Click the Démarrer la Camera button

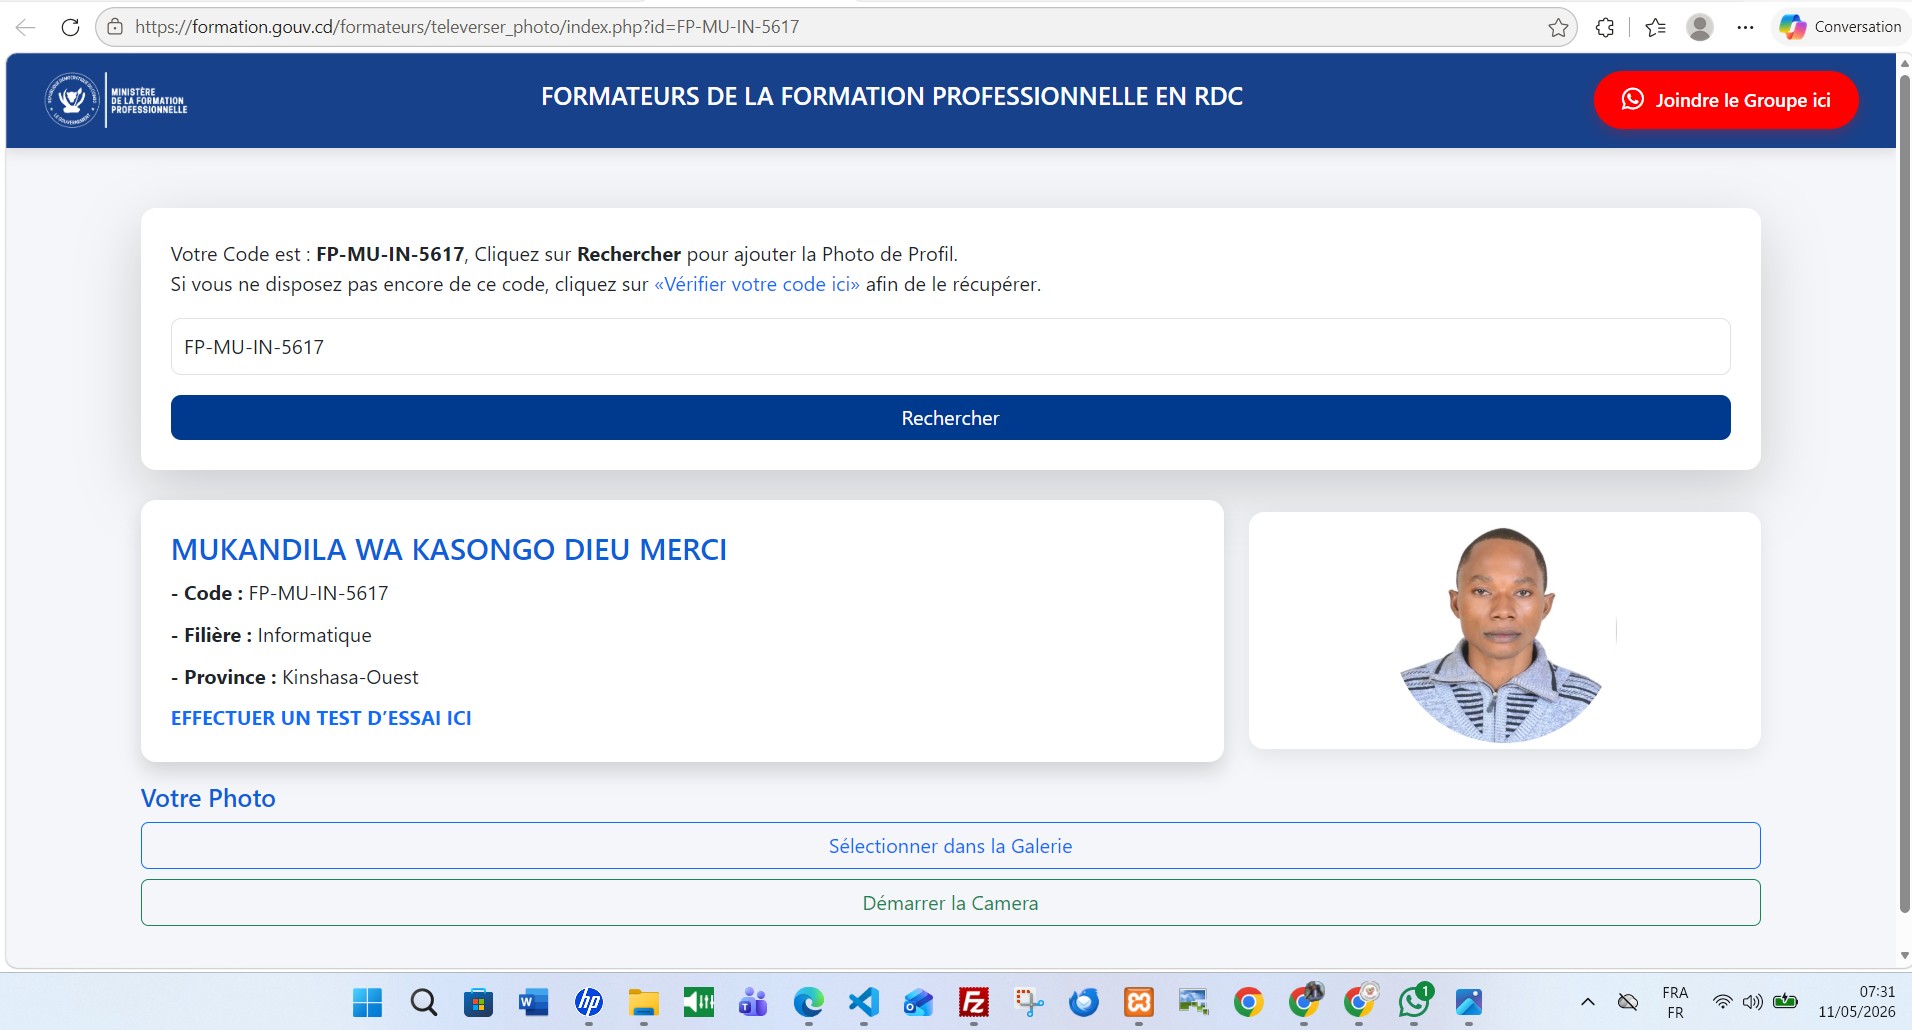coord(950,903)
